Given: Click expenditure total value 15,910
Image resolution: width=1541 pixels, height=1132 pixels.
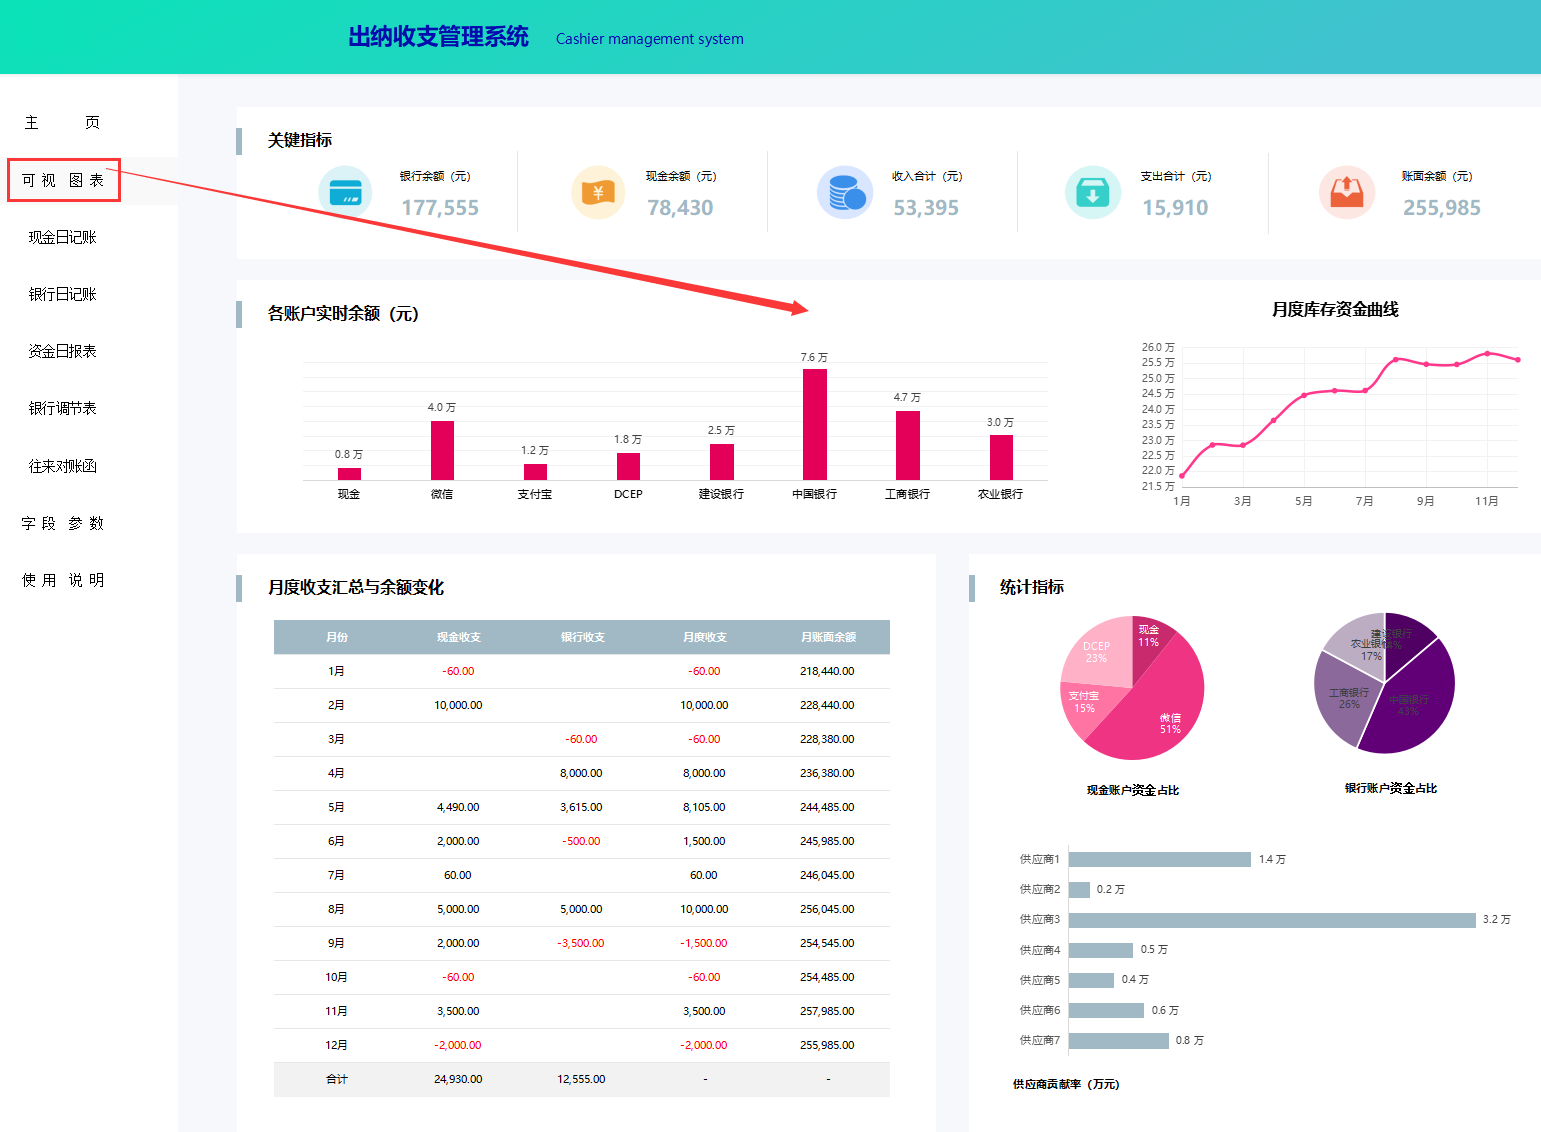Looking at the screenshot, I should click(1175, 208).
